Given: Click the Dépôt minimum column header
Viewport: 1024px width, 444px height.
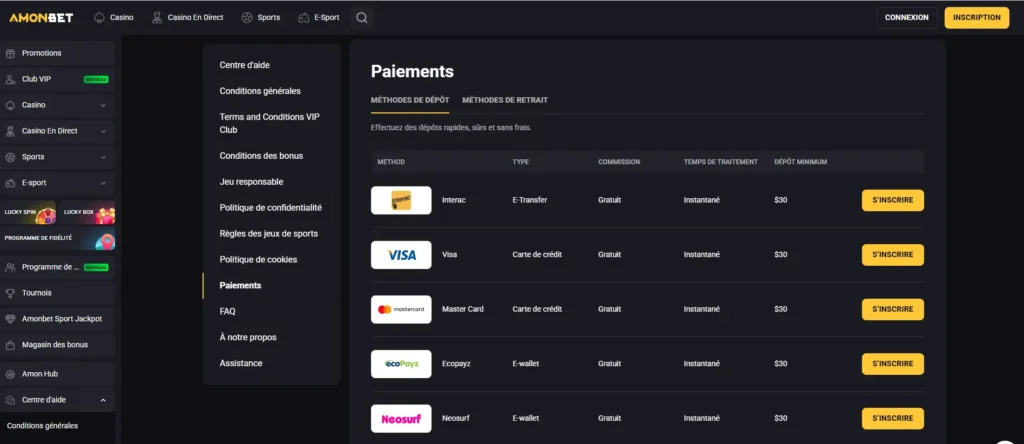Looking at the screenshot, I should (801, 162).
